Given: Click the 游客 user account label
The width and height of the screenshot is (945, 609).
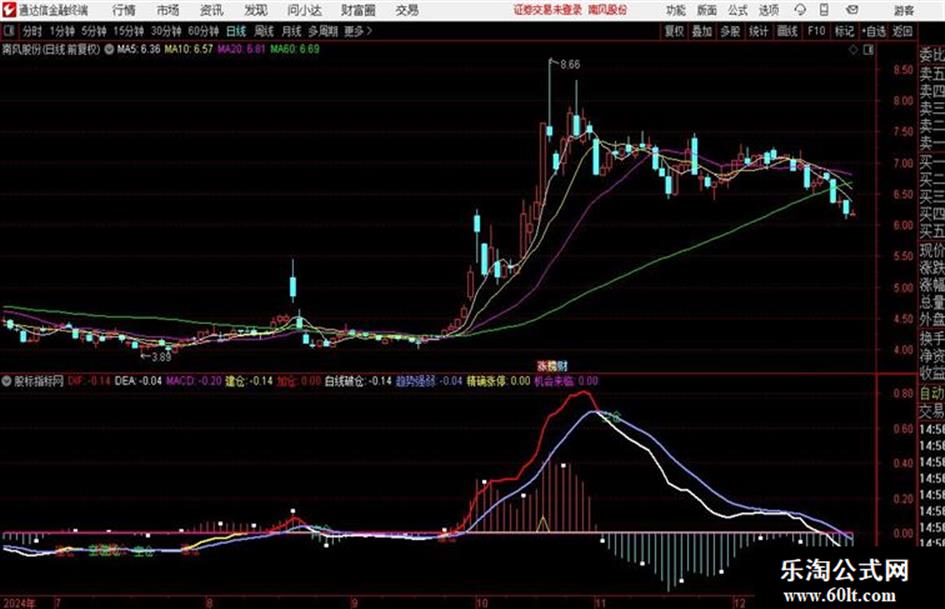Looking at the screenshot, I should click(x=904, y=10).
